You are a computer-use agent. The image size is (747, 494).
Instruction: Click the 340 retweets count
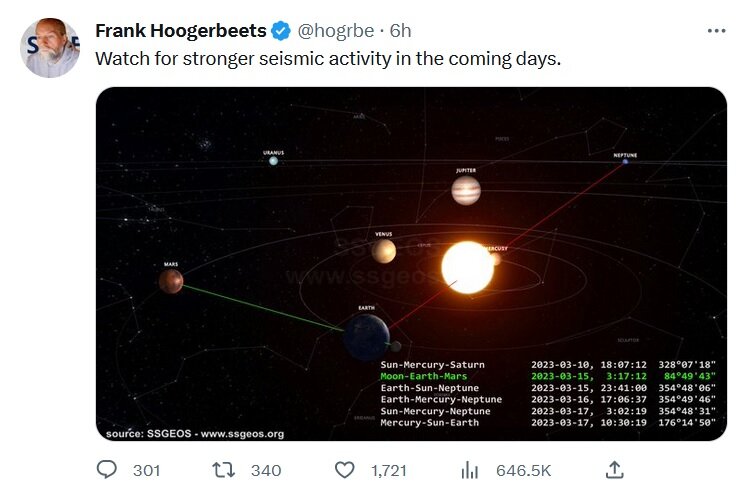[x=266, y=470]
